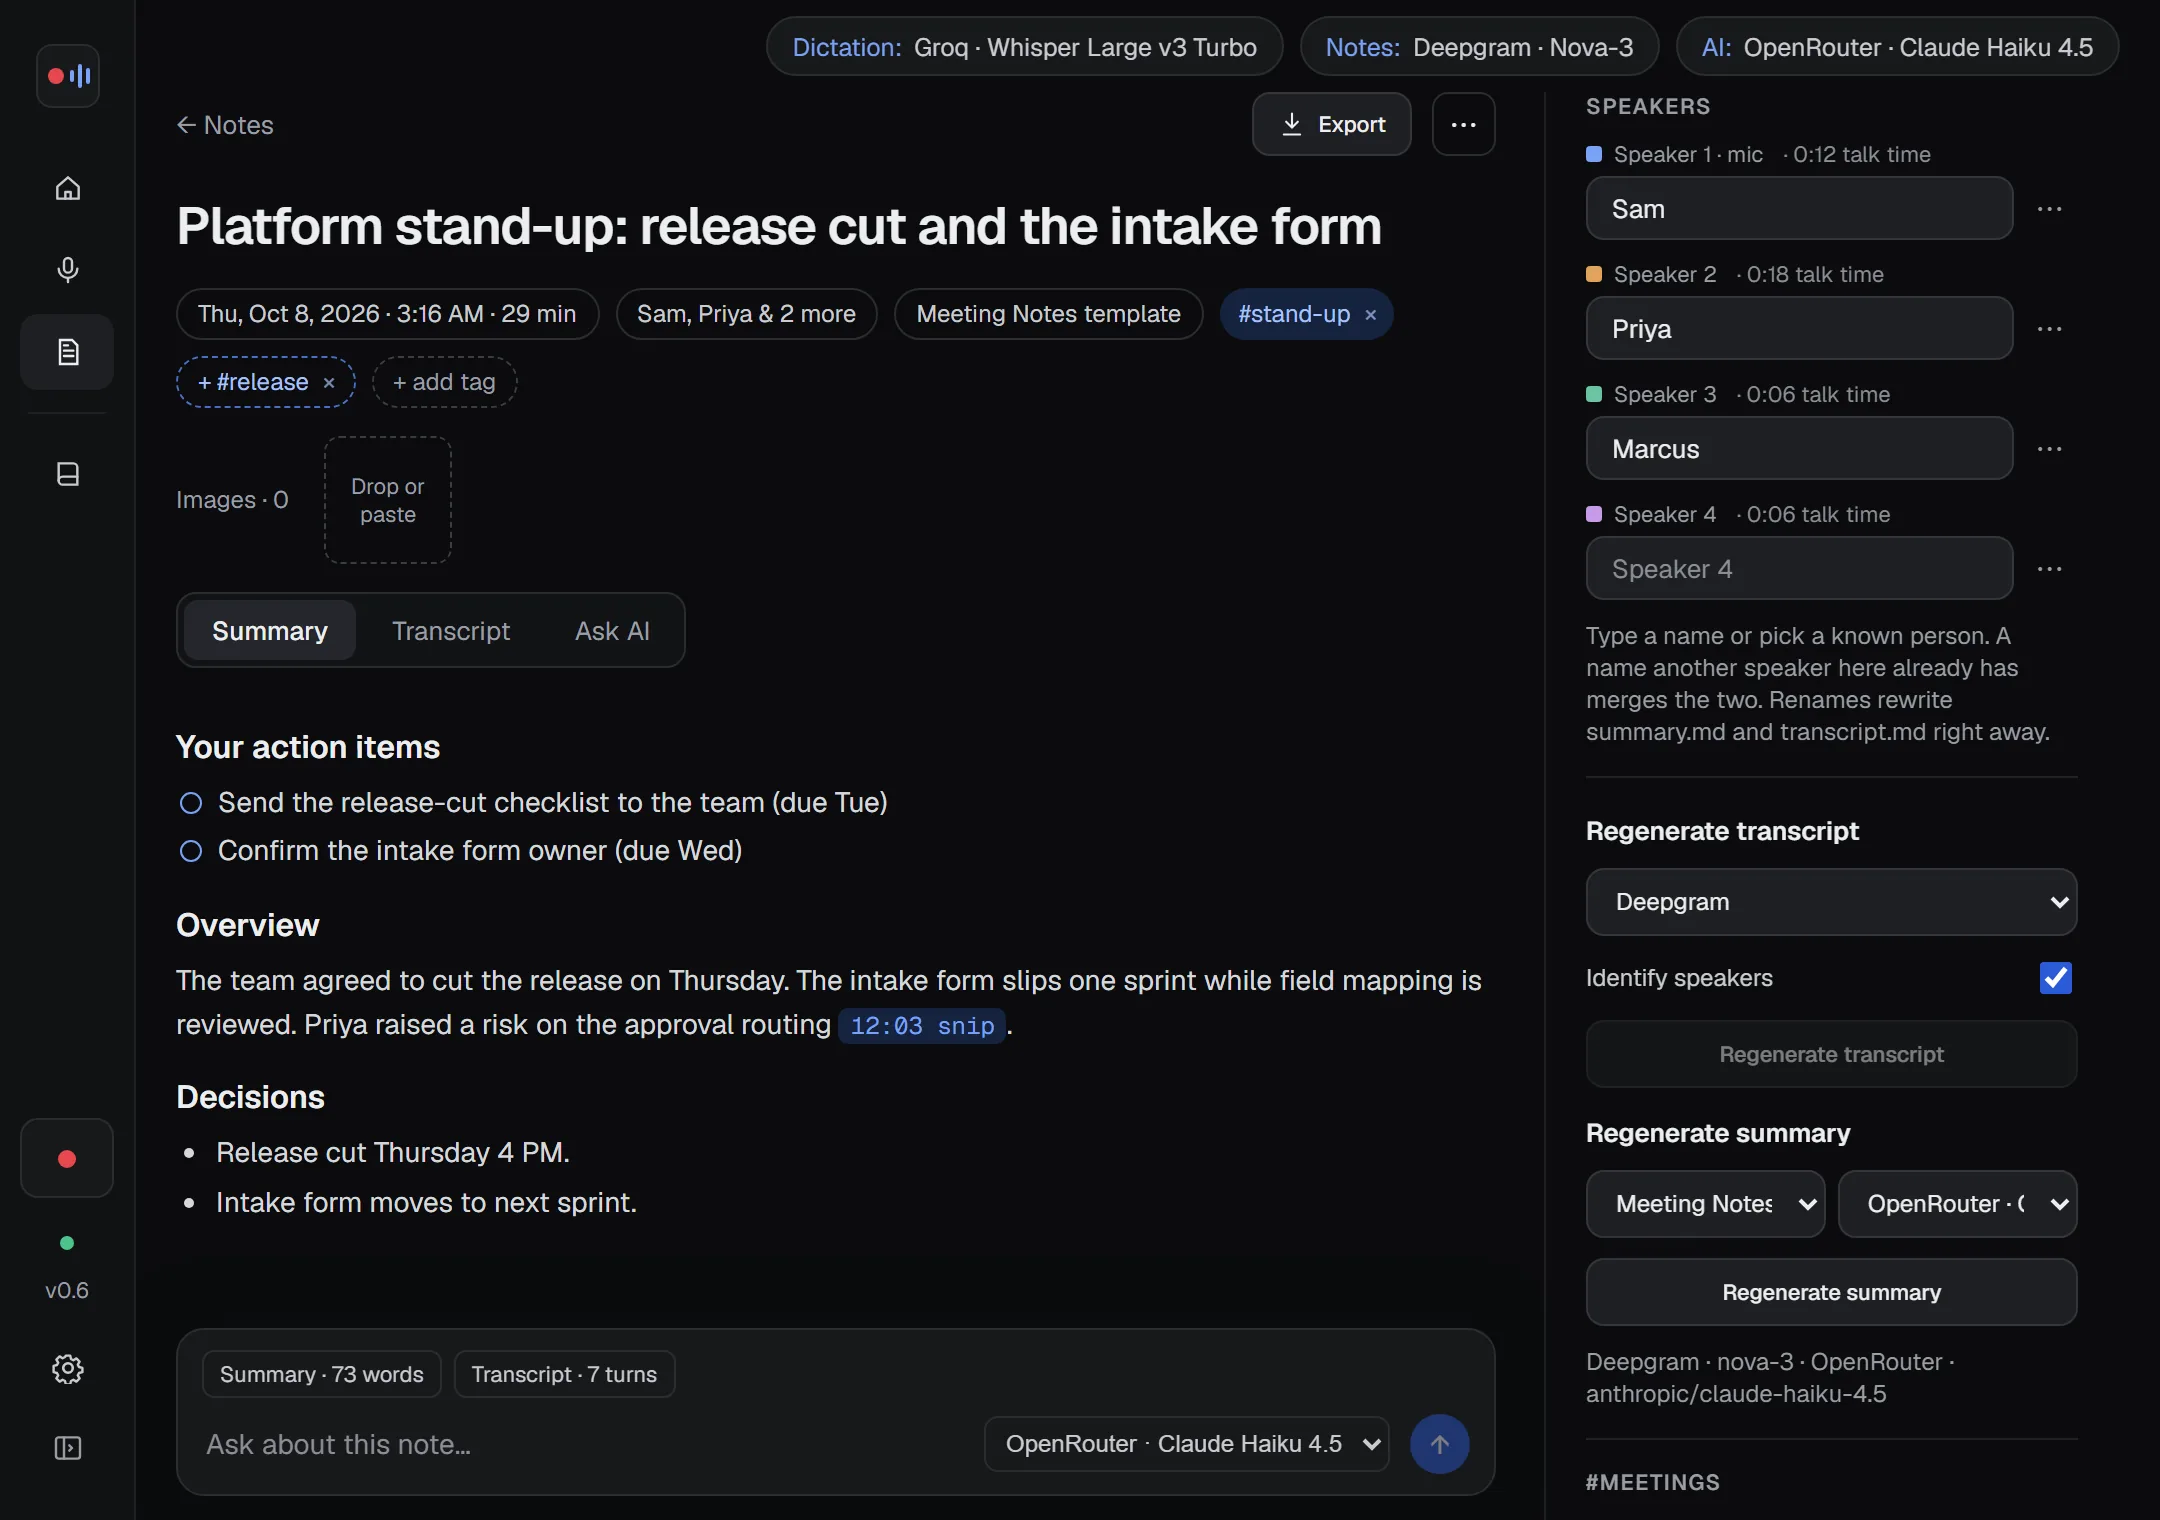2160x1520 pixels.
Task: Switch to the Transcript tab
Action: [x=451, y=631]
